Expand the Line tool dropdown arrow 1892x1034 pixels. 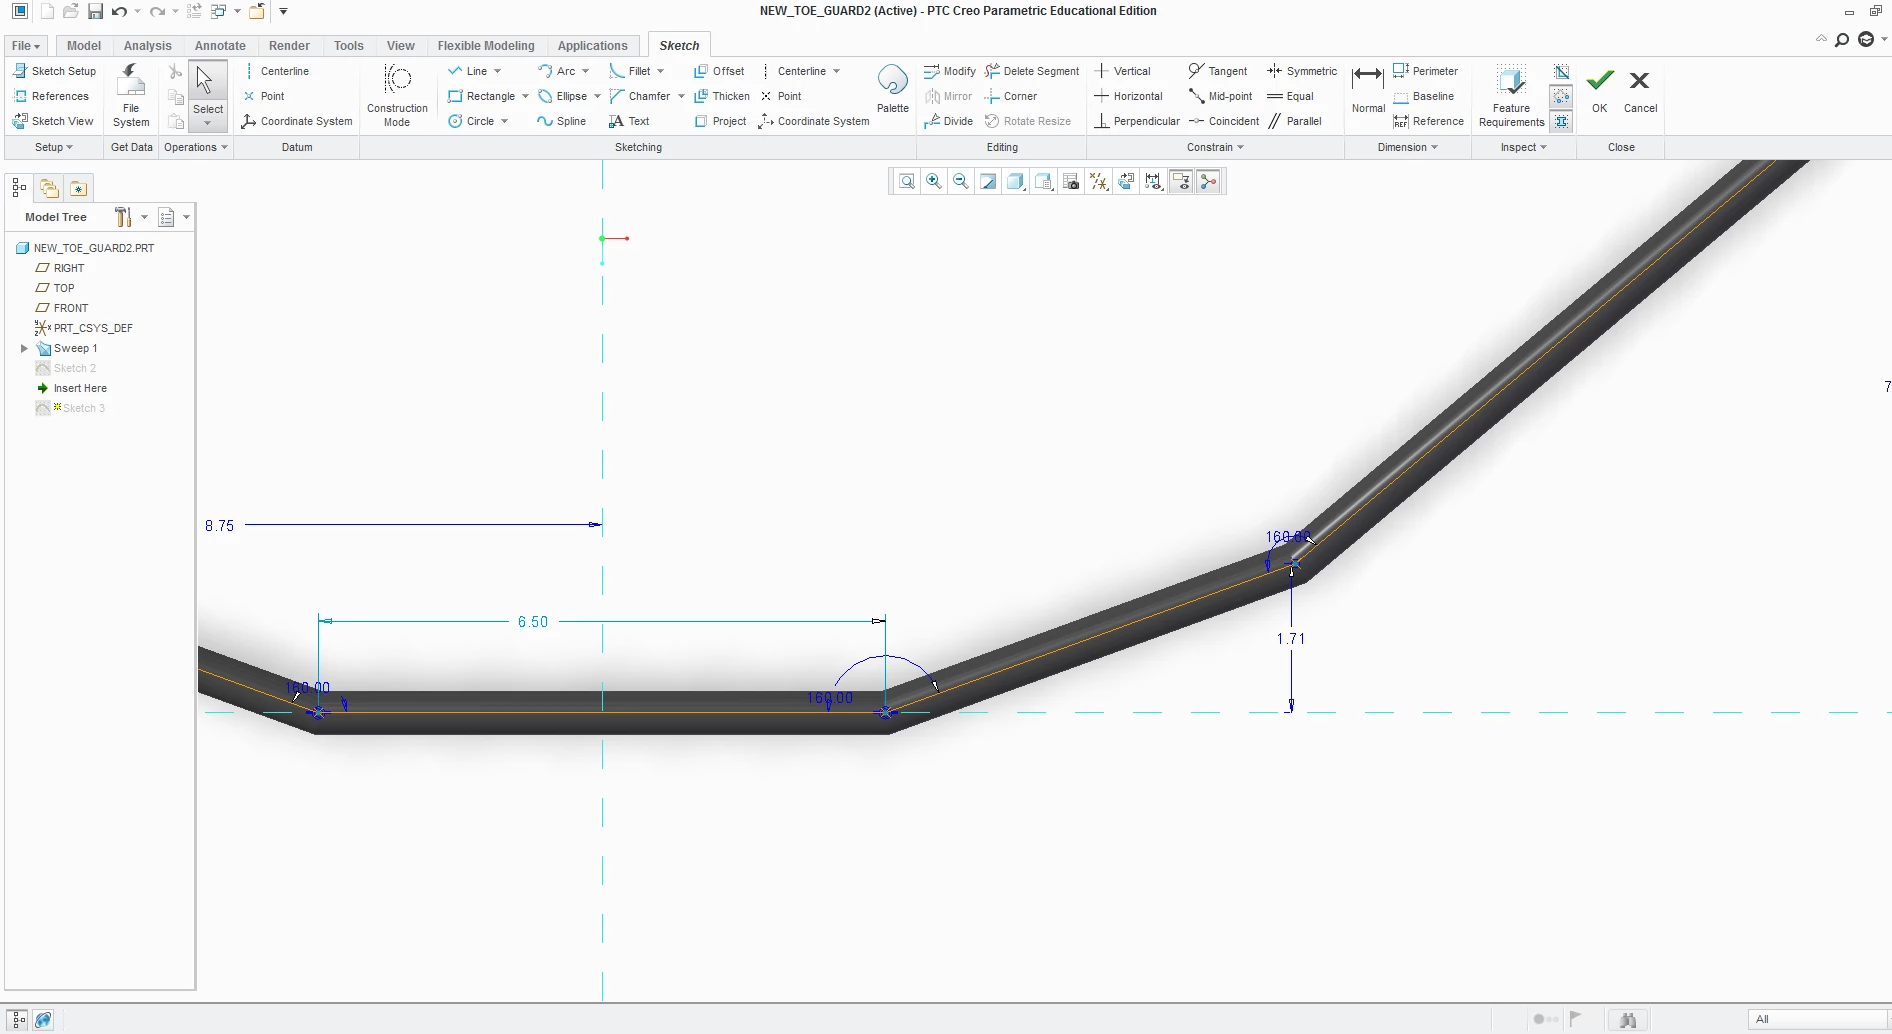tap(497, 71)
